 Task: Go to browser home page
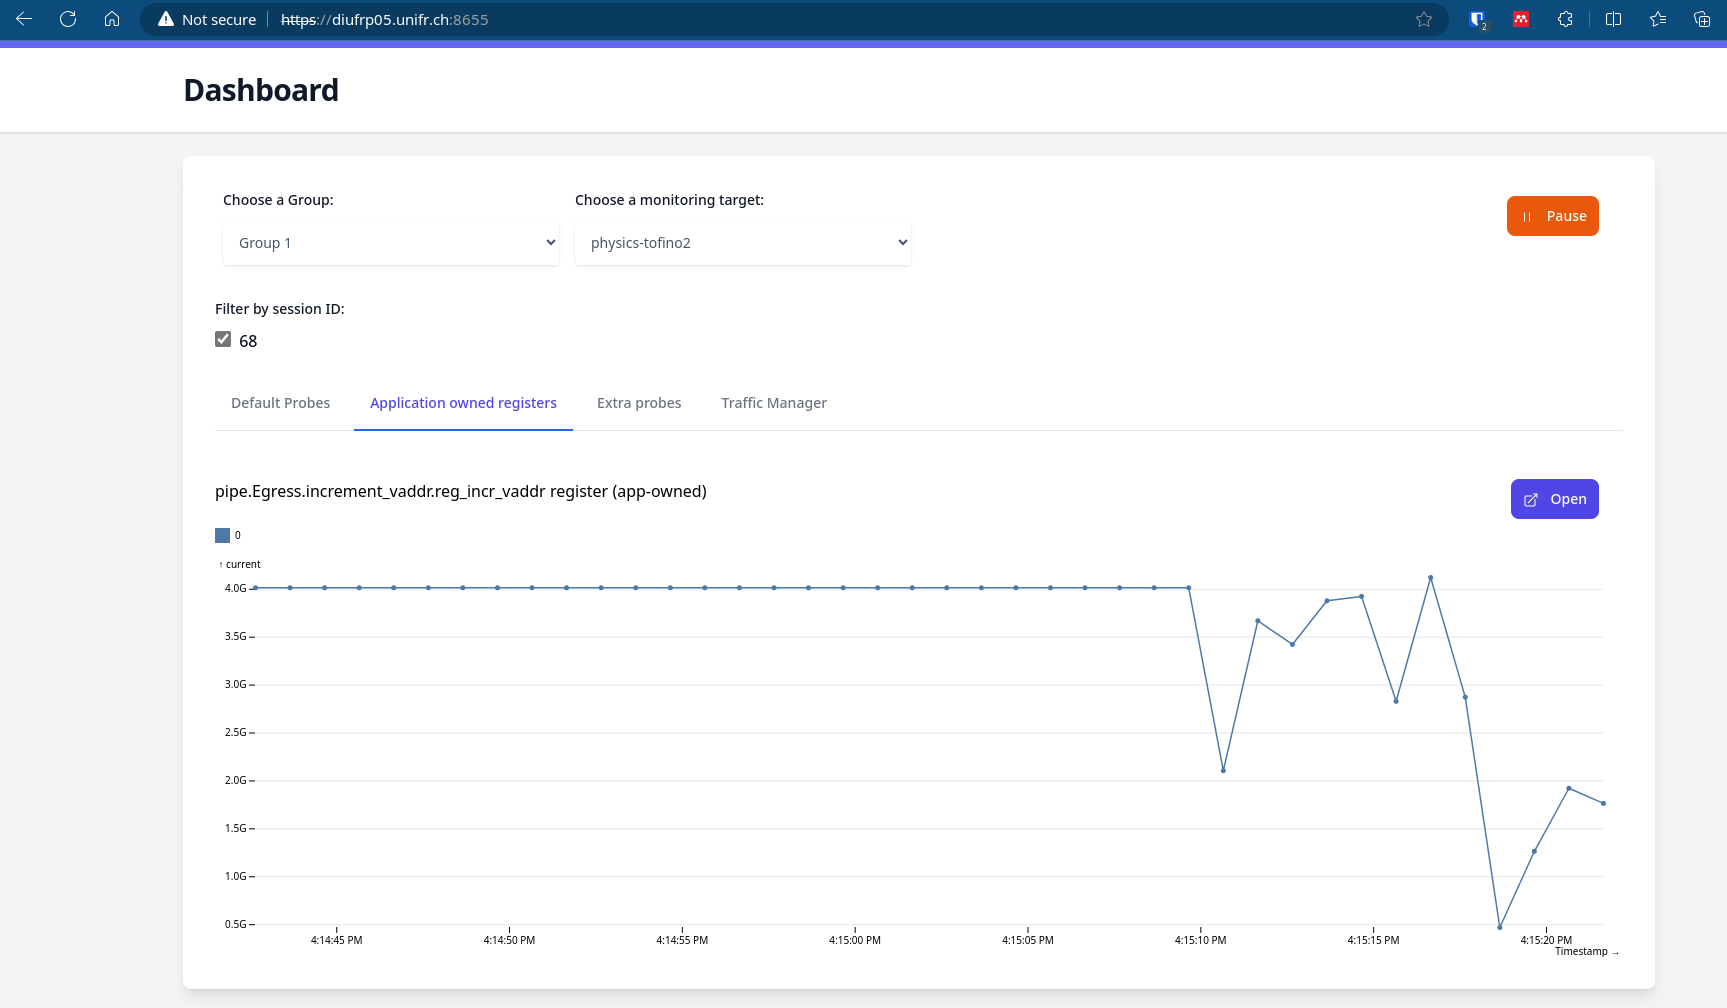[x=112, y=19]
